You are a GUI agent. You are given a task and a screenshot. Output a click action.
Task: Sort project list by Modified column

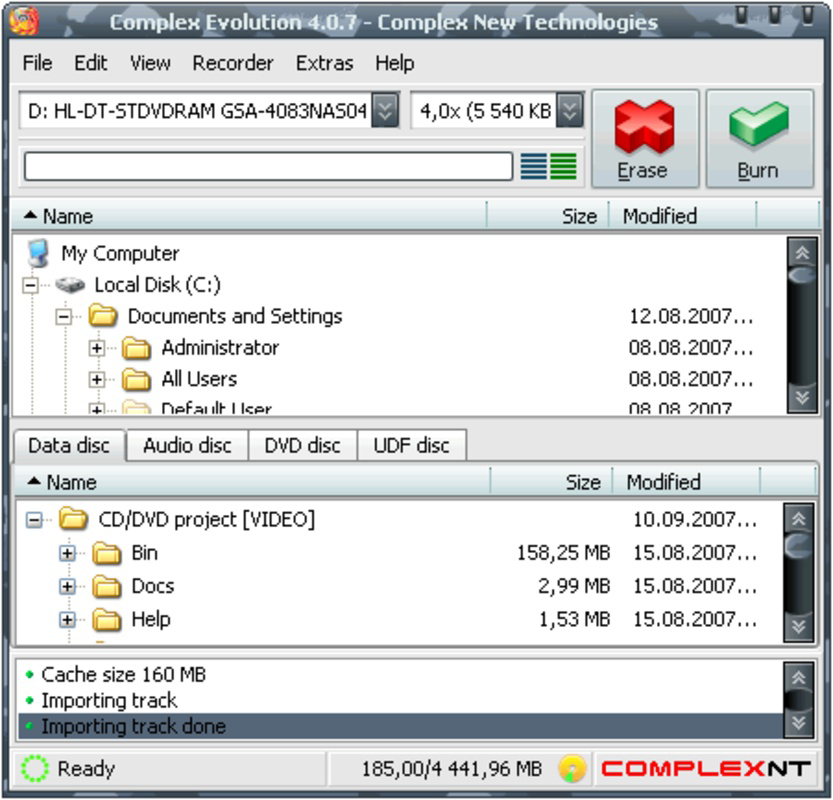coord(686,482)
